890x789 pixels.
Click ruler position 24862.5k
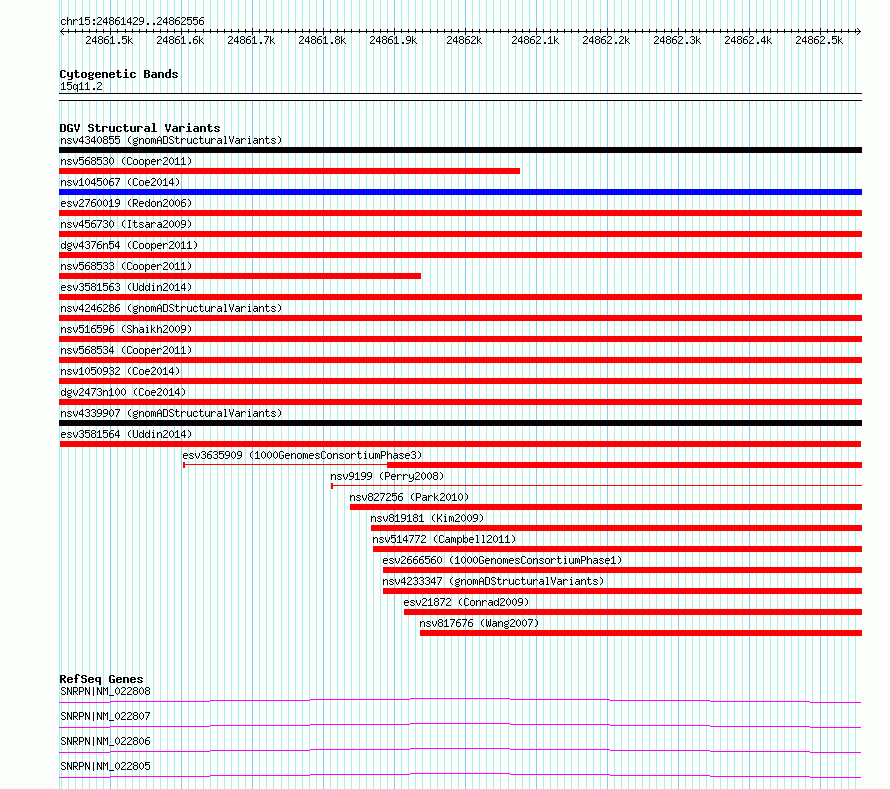819,40
